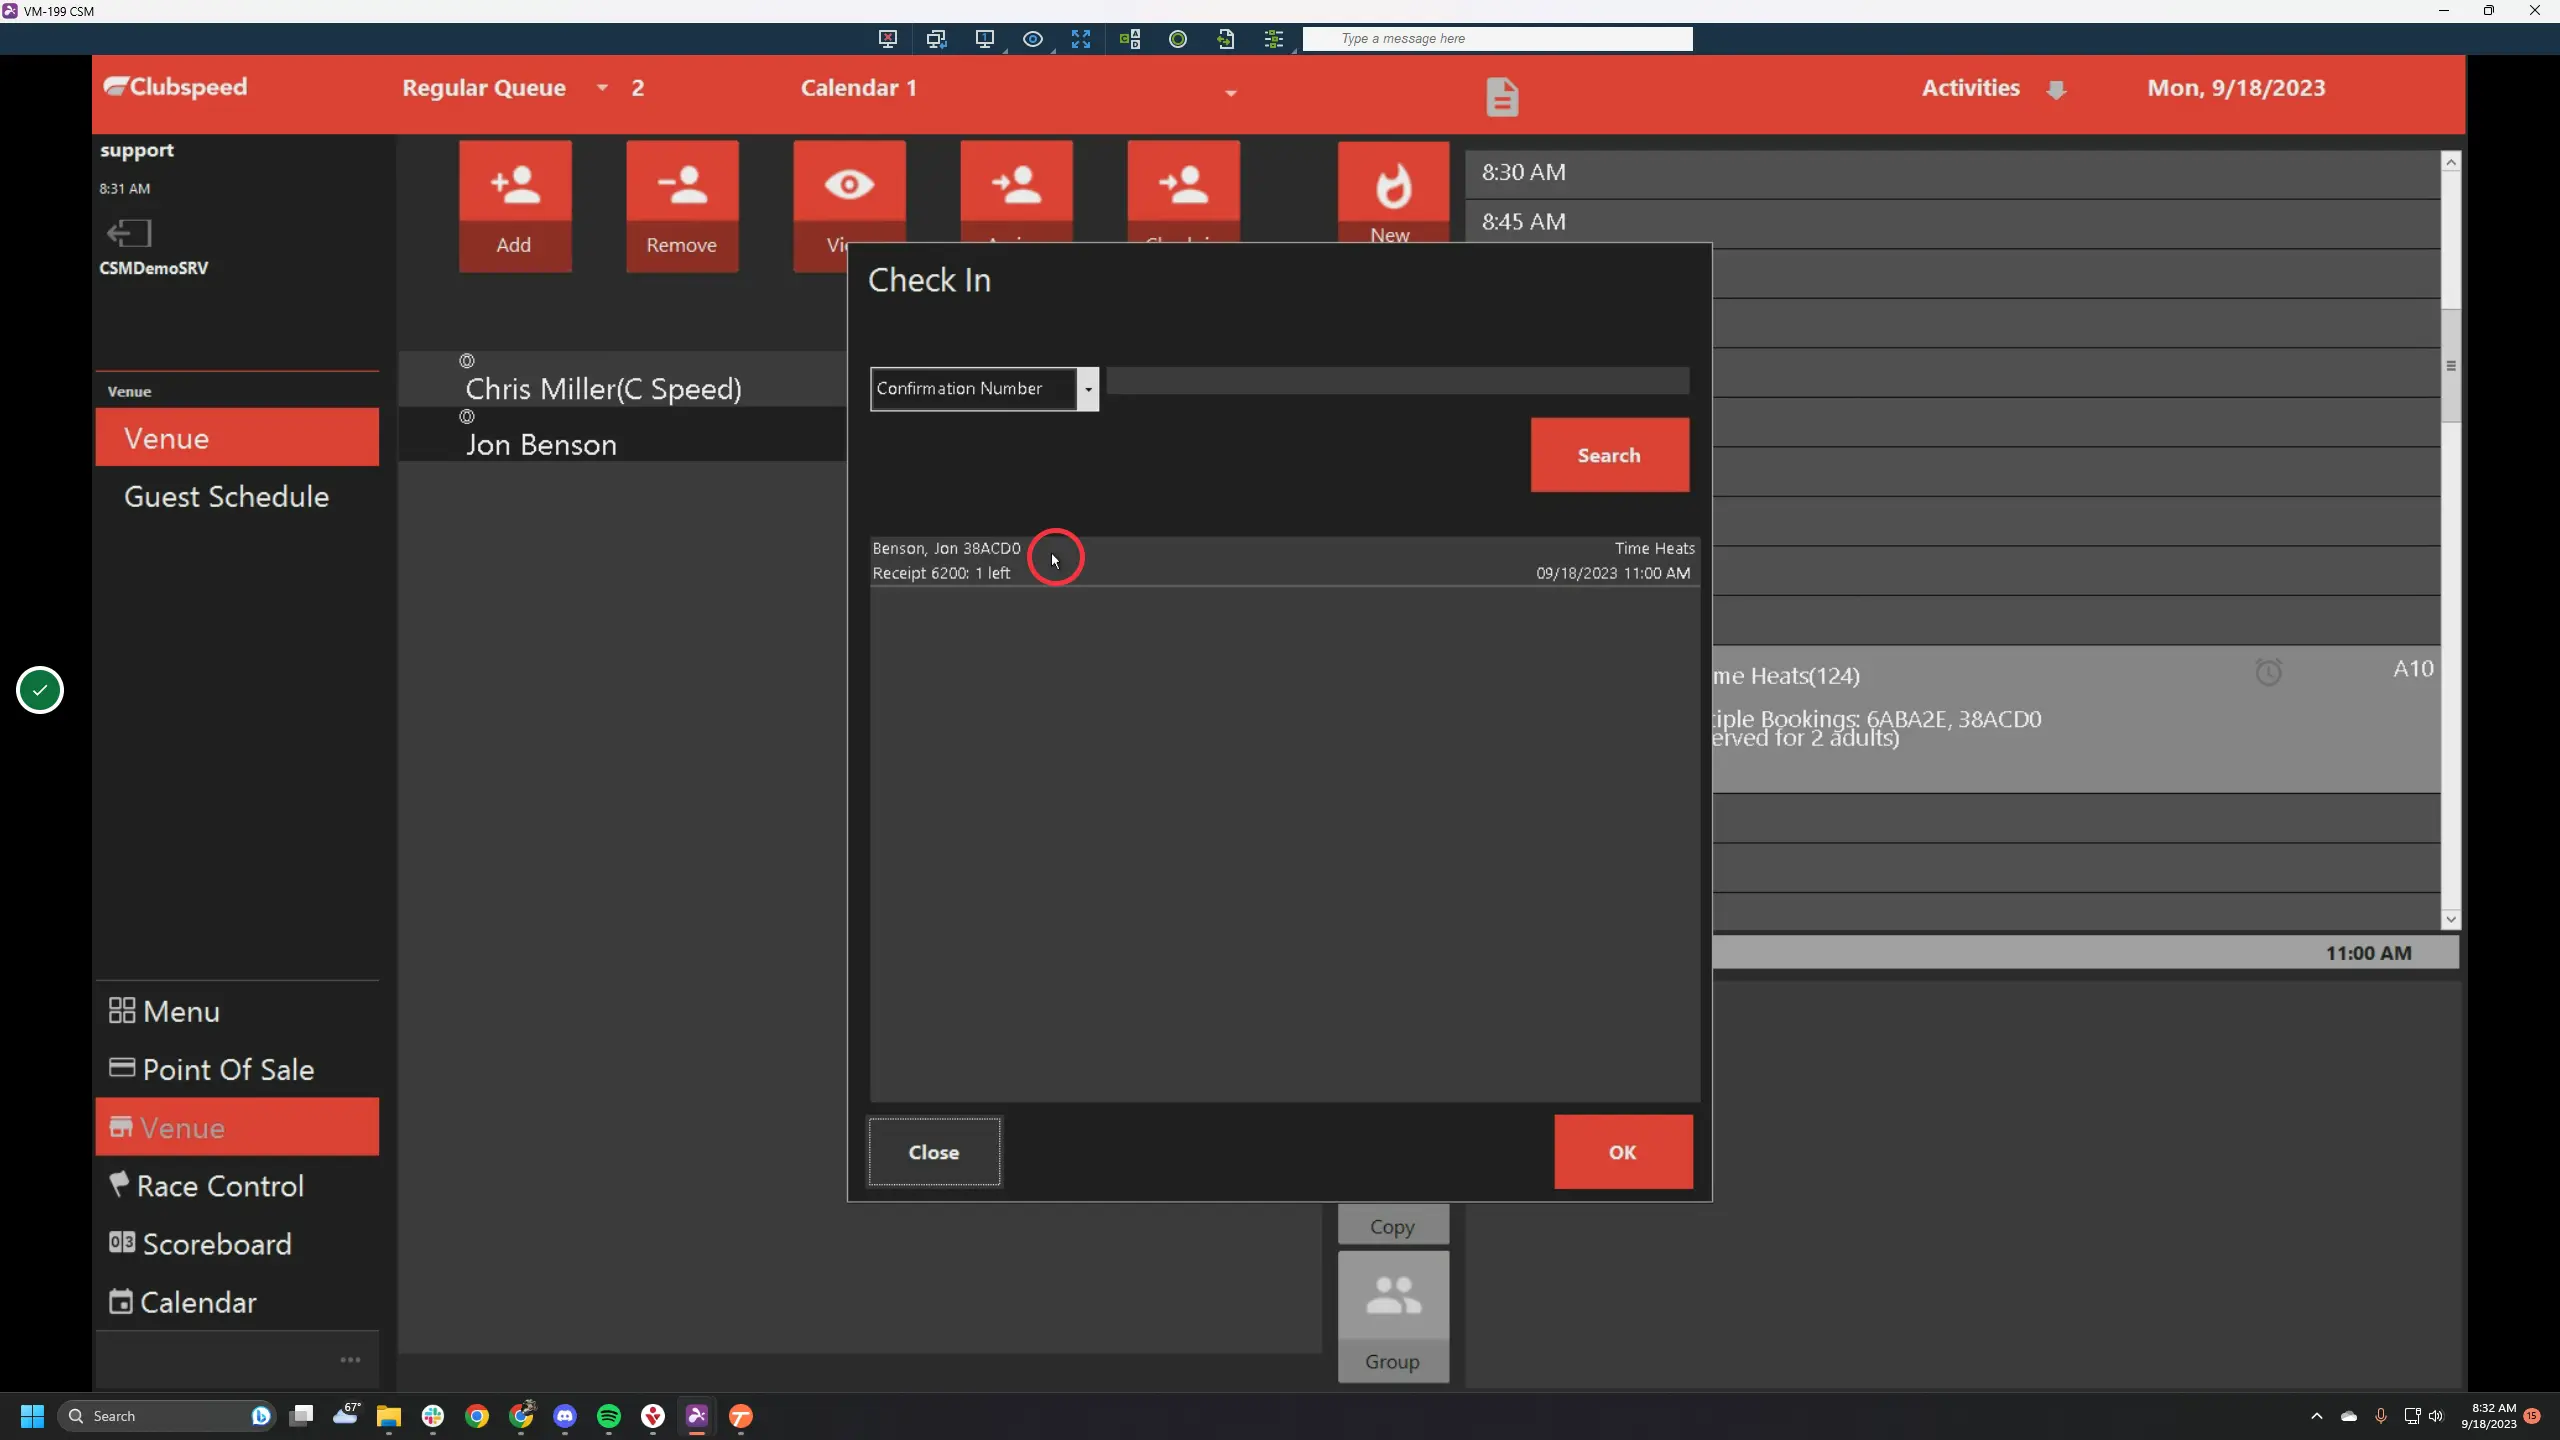Select Guest Schedule in Venue section
This screenshot has height=1440, width=2560.
[237, 496]
